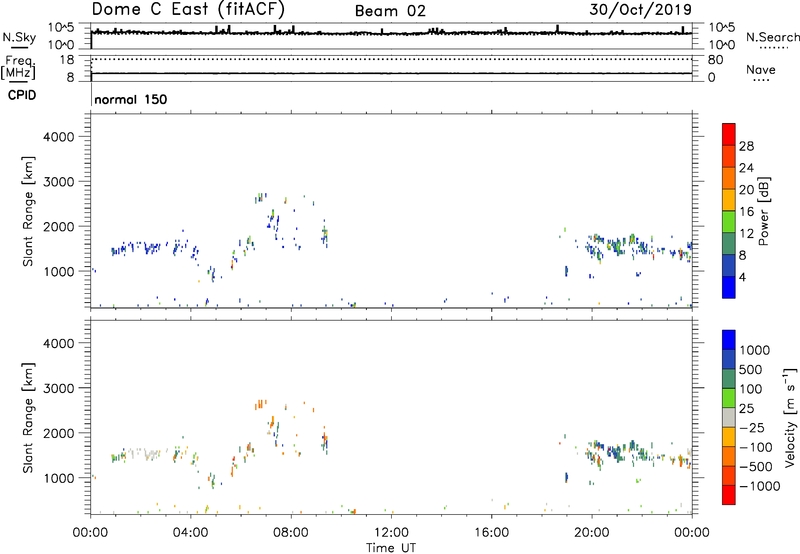800x554 pixels.
Task: Click the bright blue bottom power swatch below 4 dB
Action: [x=729, y=287]
